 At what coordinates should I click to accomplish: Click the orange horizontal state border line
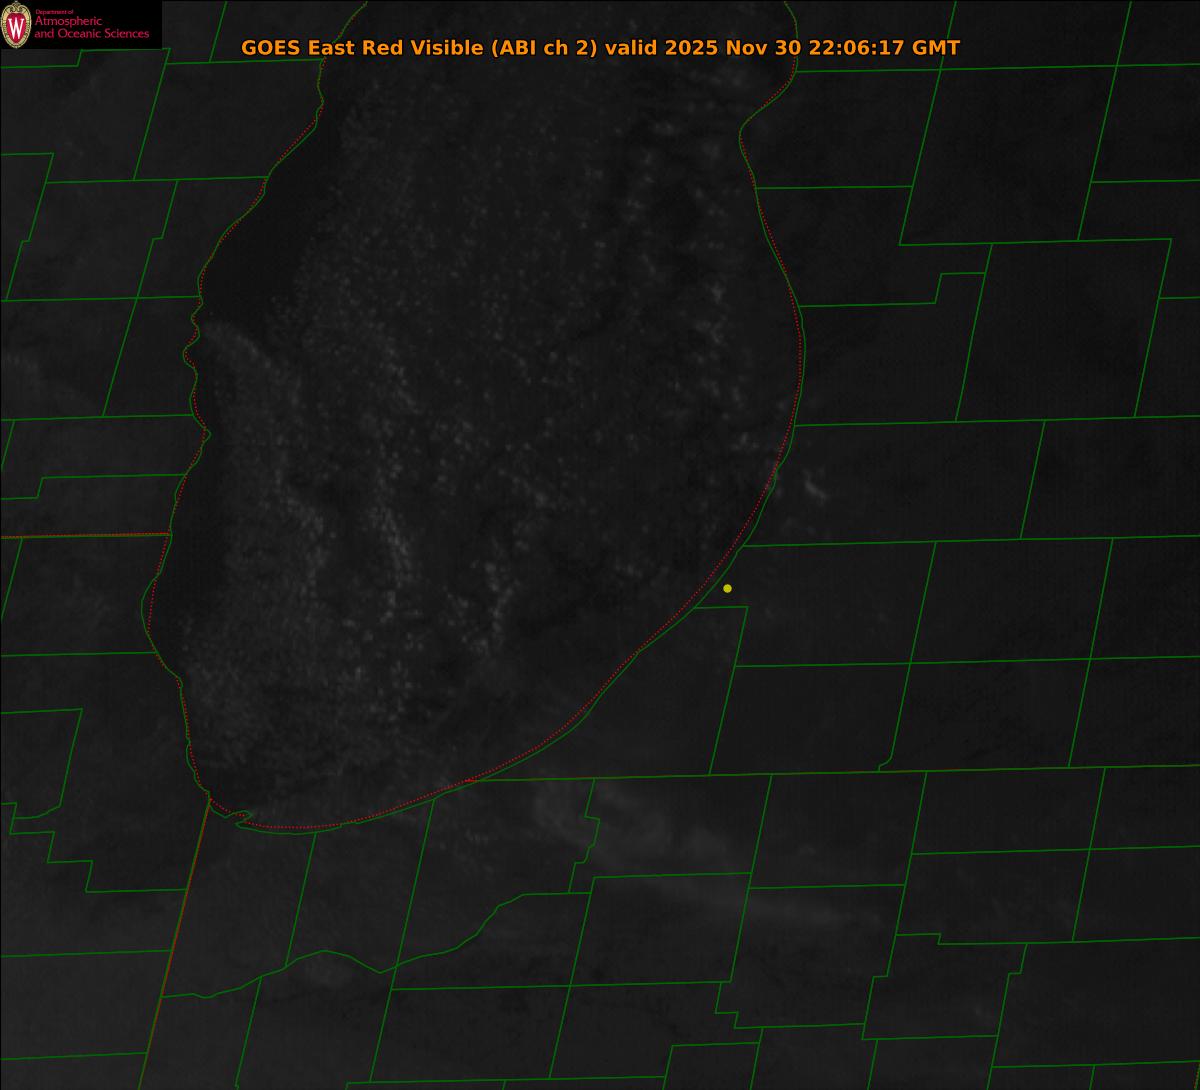80,536
